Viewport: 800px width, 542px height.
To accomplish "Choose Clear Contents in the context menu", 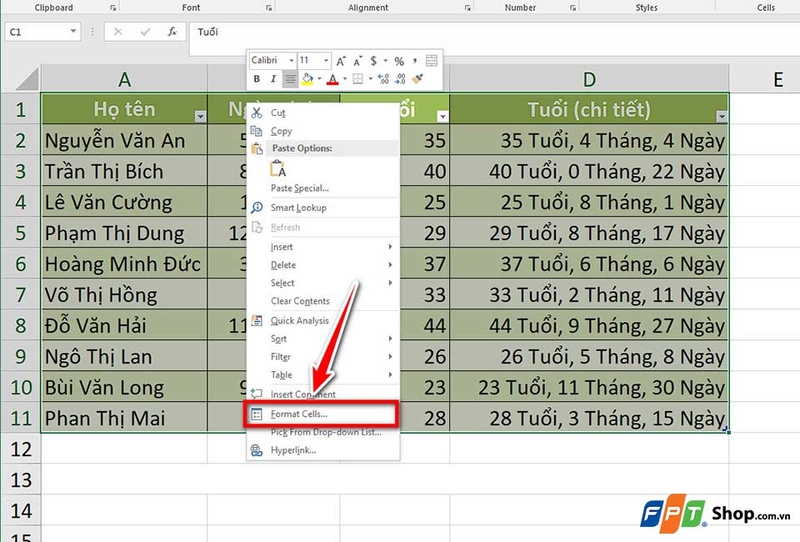I will (323, 301).
